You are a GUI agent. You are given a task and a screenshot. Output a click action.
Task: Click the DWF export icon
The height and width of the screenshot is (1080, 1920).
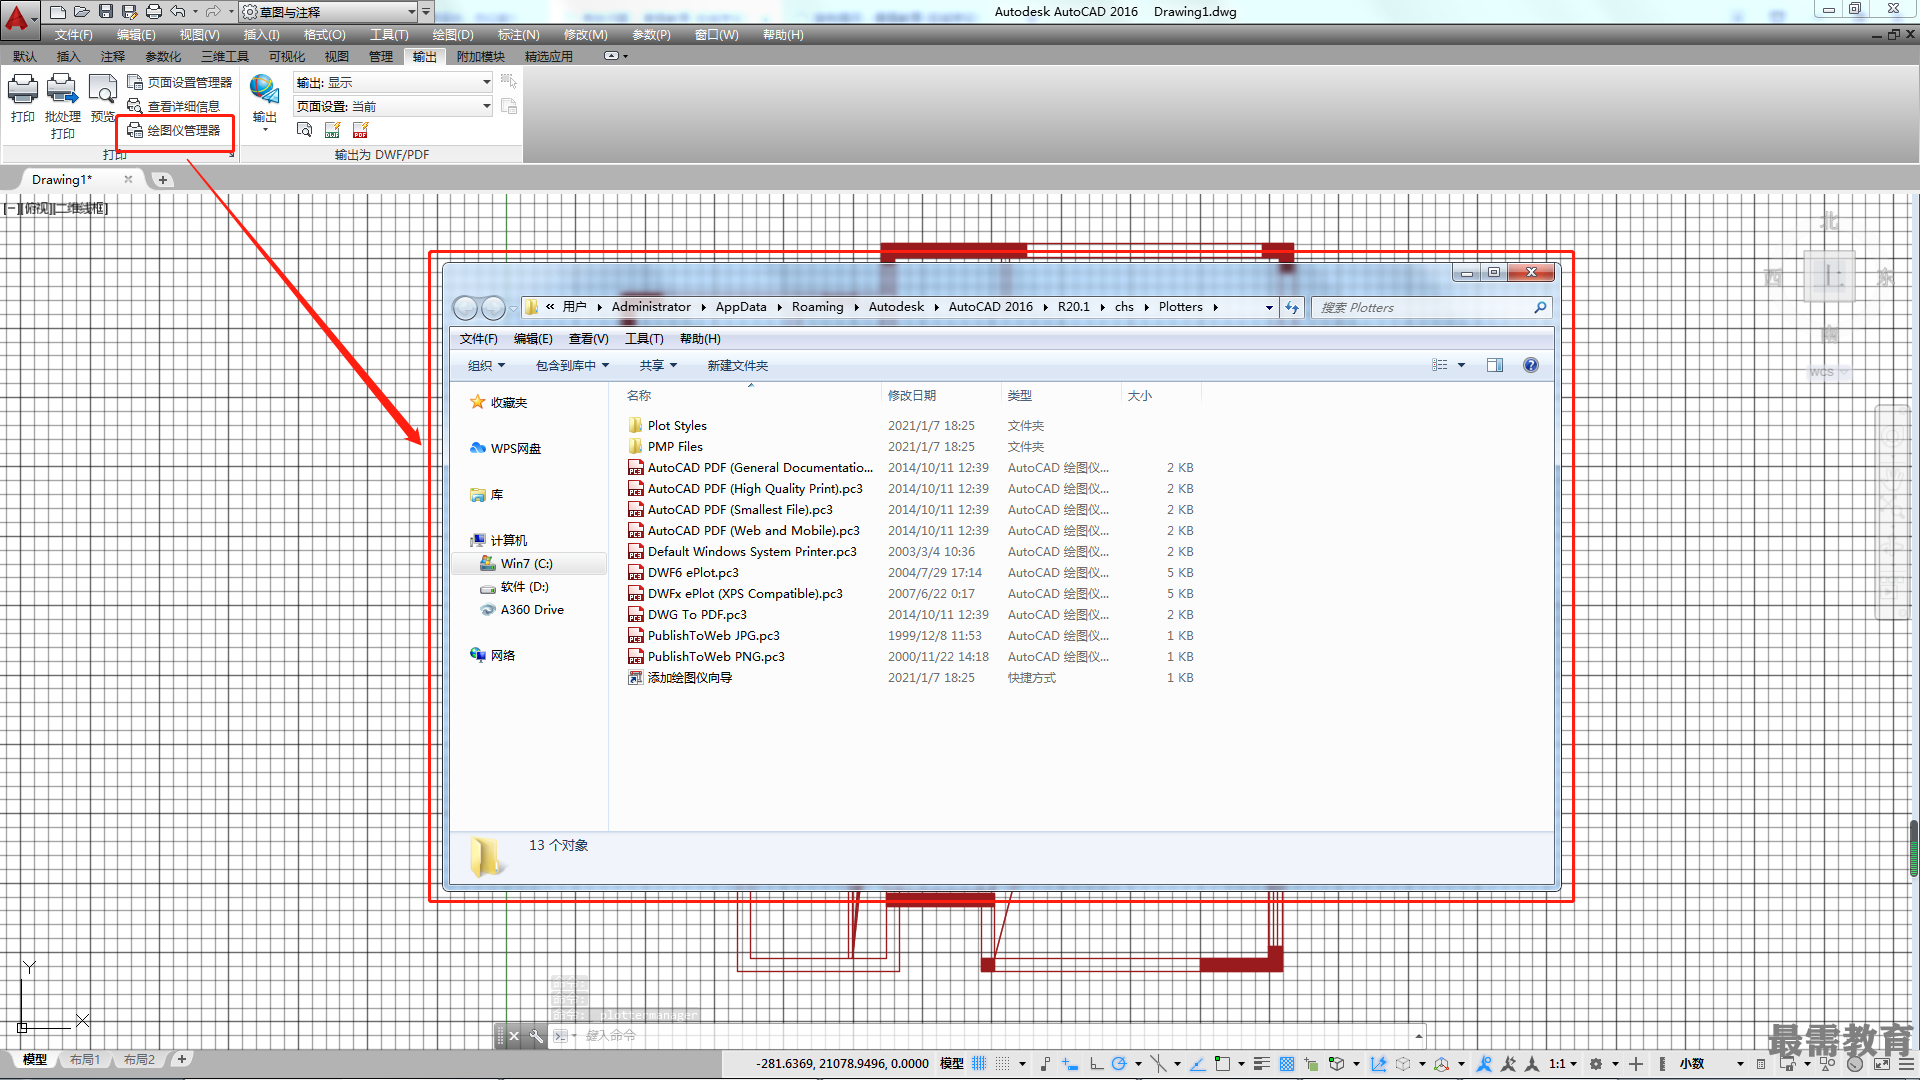[333, 130]
